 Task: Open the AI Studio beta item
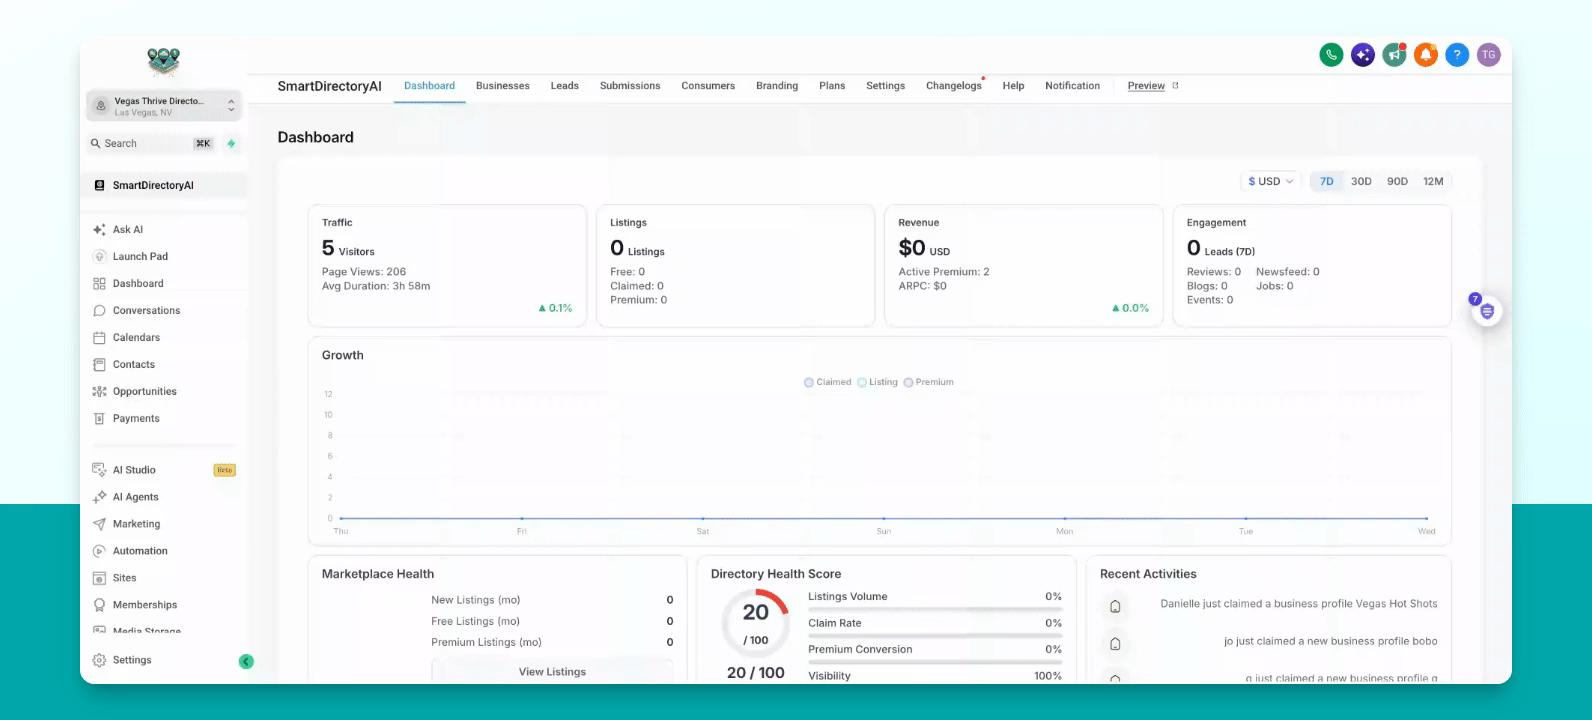[165, 469]
